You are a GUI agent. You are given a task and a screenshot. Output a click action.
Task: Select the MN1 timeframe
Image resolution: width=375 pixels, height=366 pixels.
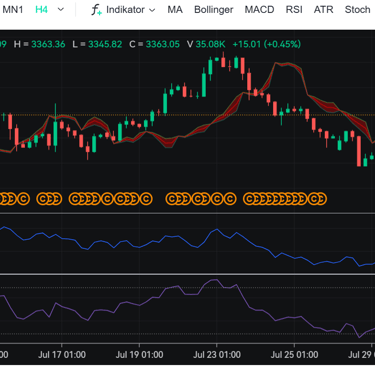pos(13,10)
